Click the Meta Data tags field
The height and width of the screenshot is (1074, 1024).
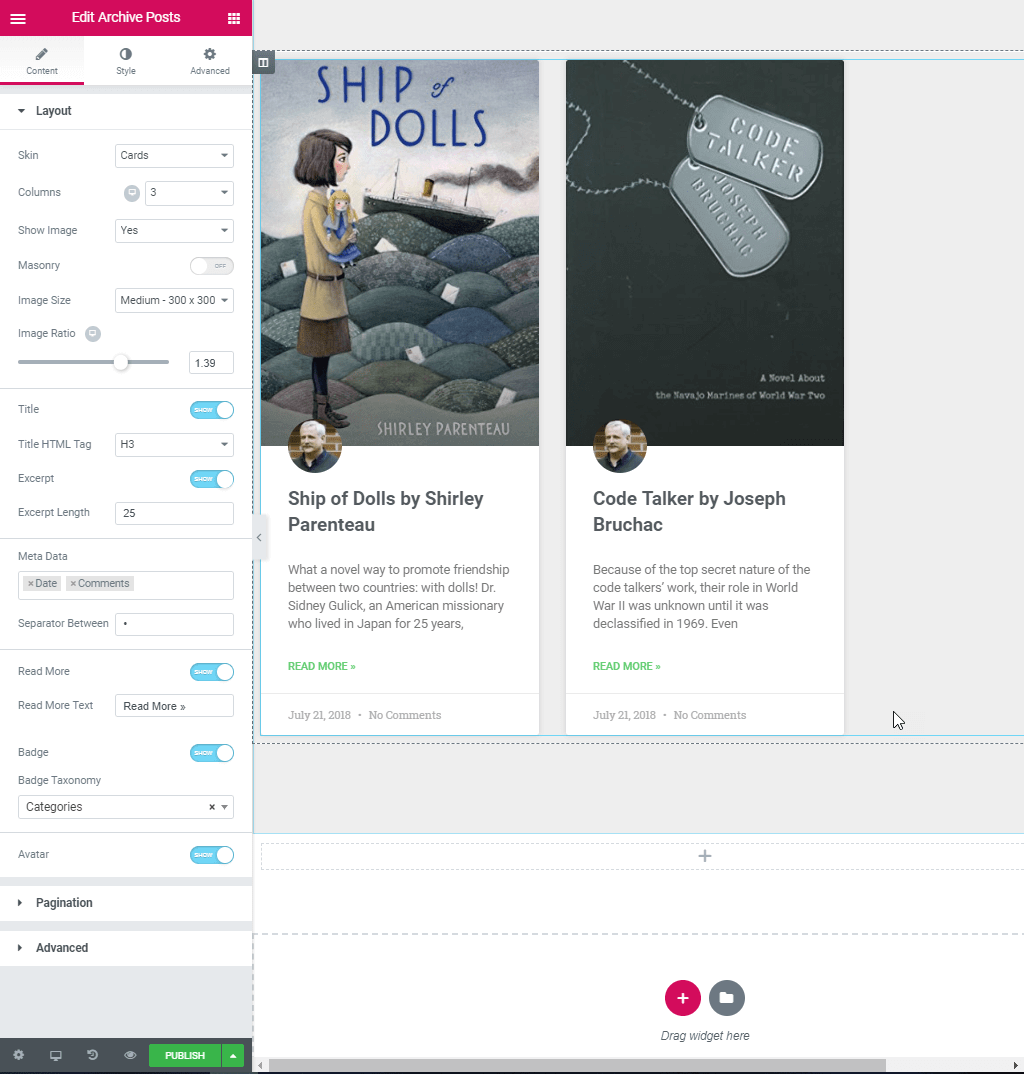click(126, 586)
